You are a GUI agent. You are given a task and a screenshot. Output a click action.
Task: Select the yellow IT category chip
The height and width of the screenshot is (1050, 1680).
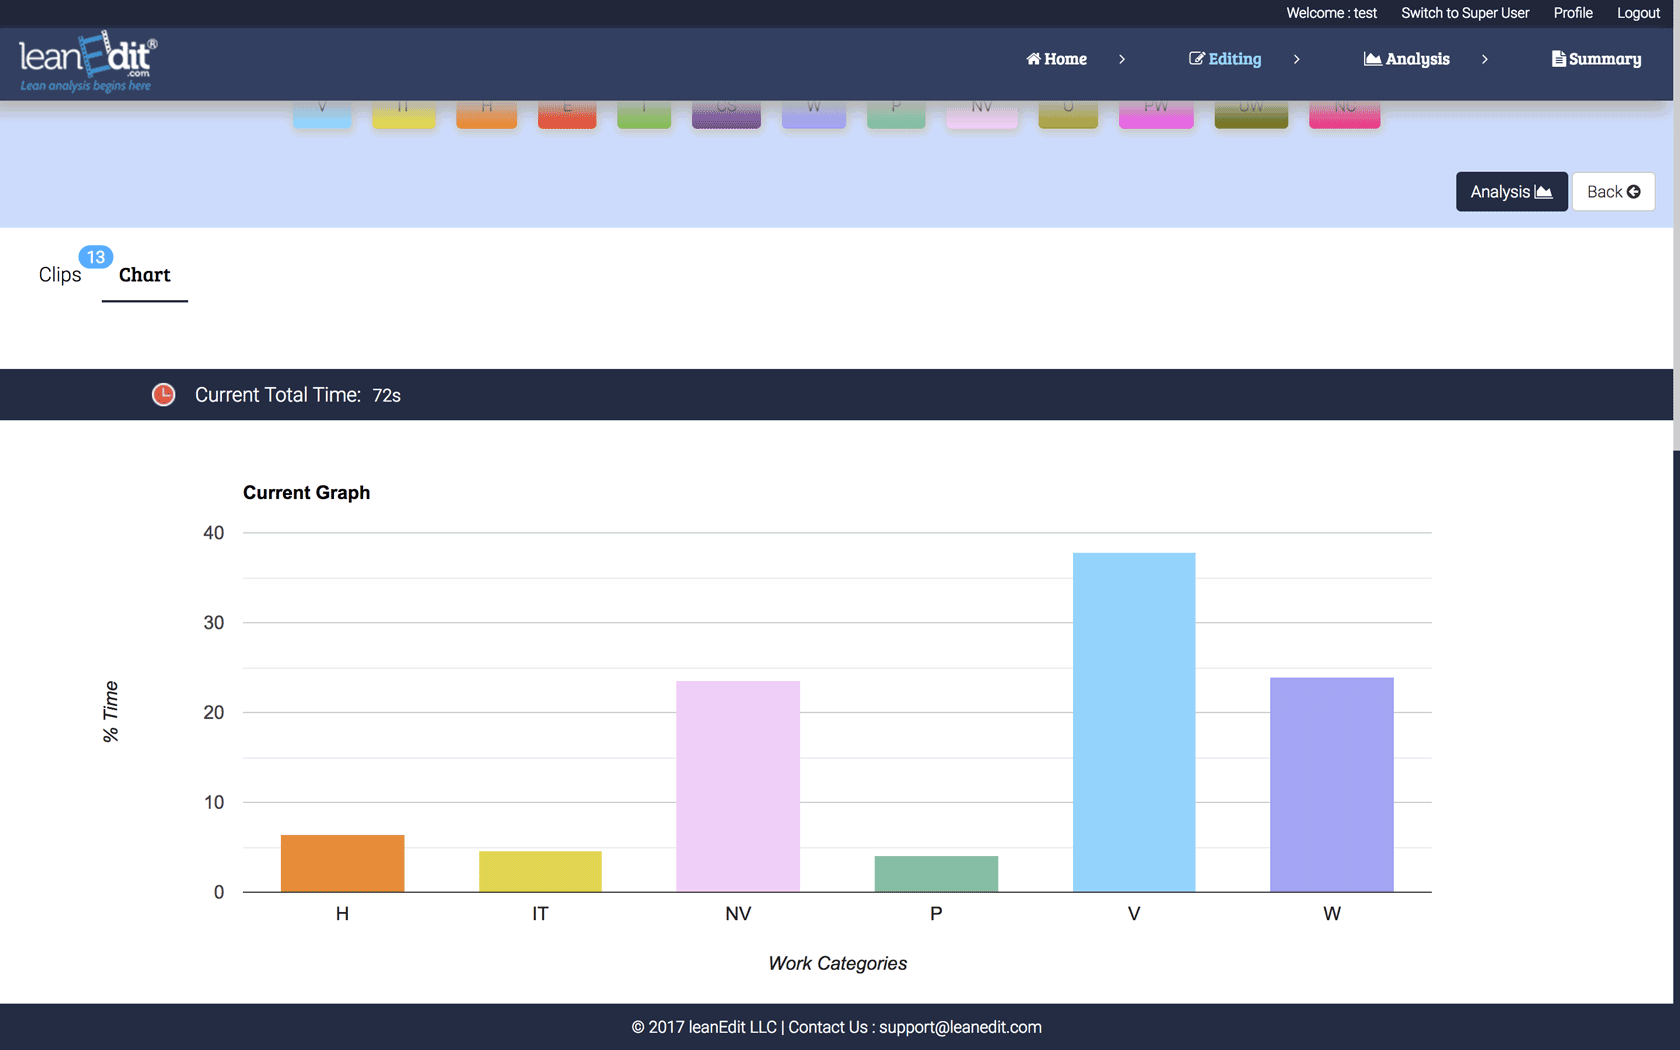tap(404, 113)
